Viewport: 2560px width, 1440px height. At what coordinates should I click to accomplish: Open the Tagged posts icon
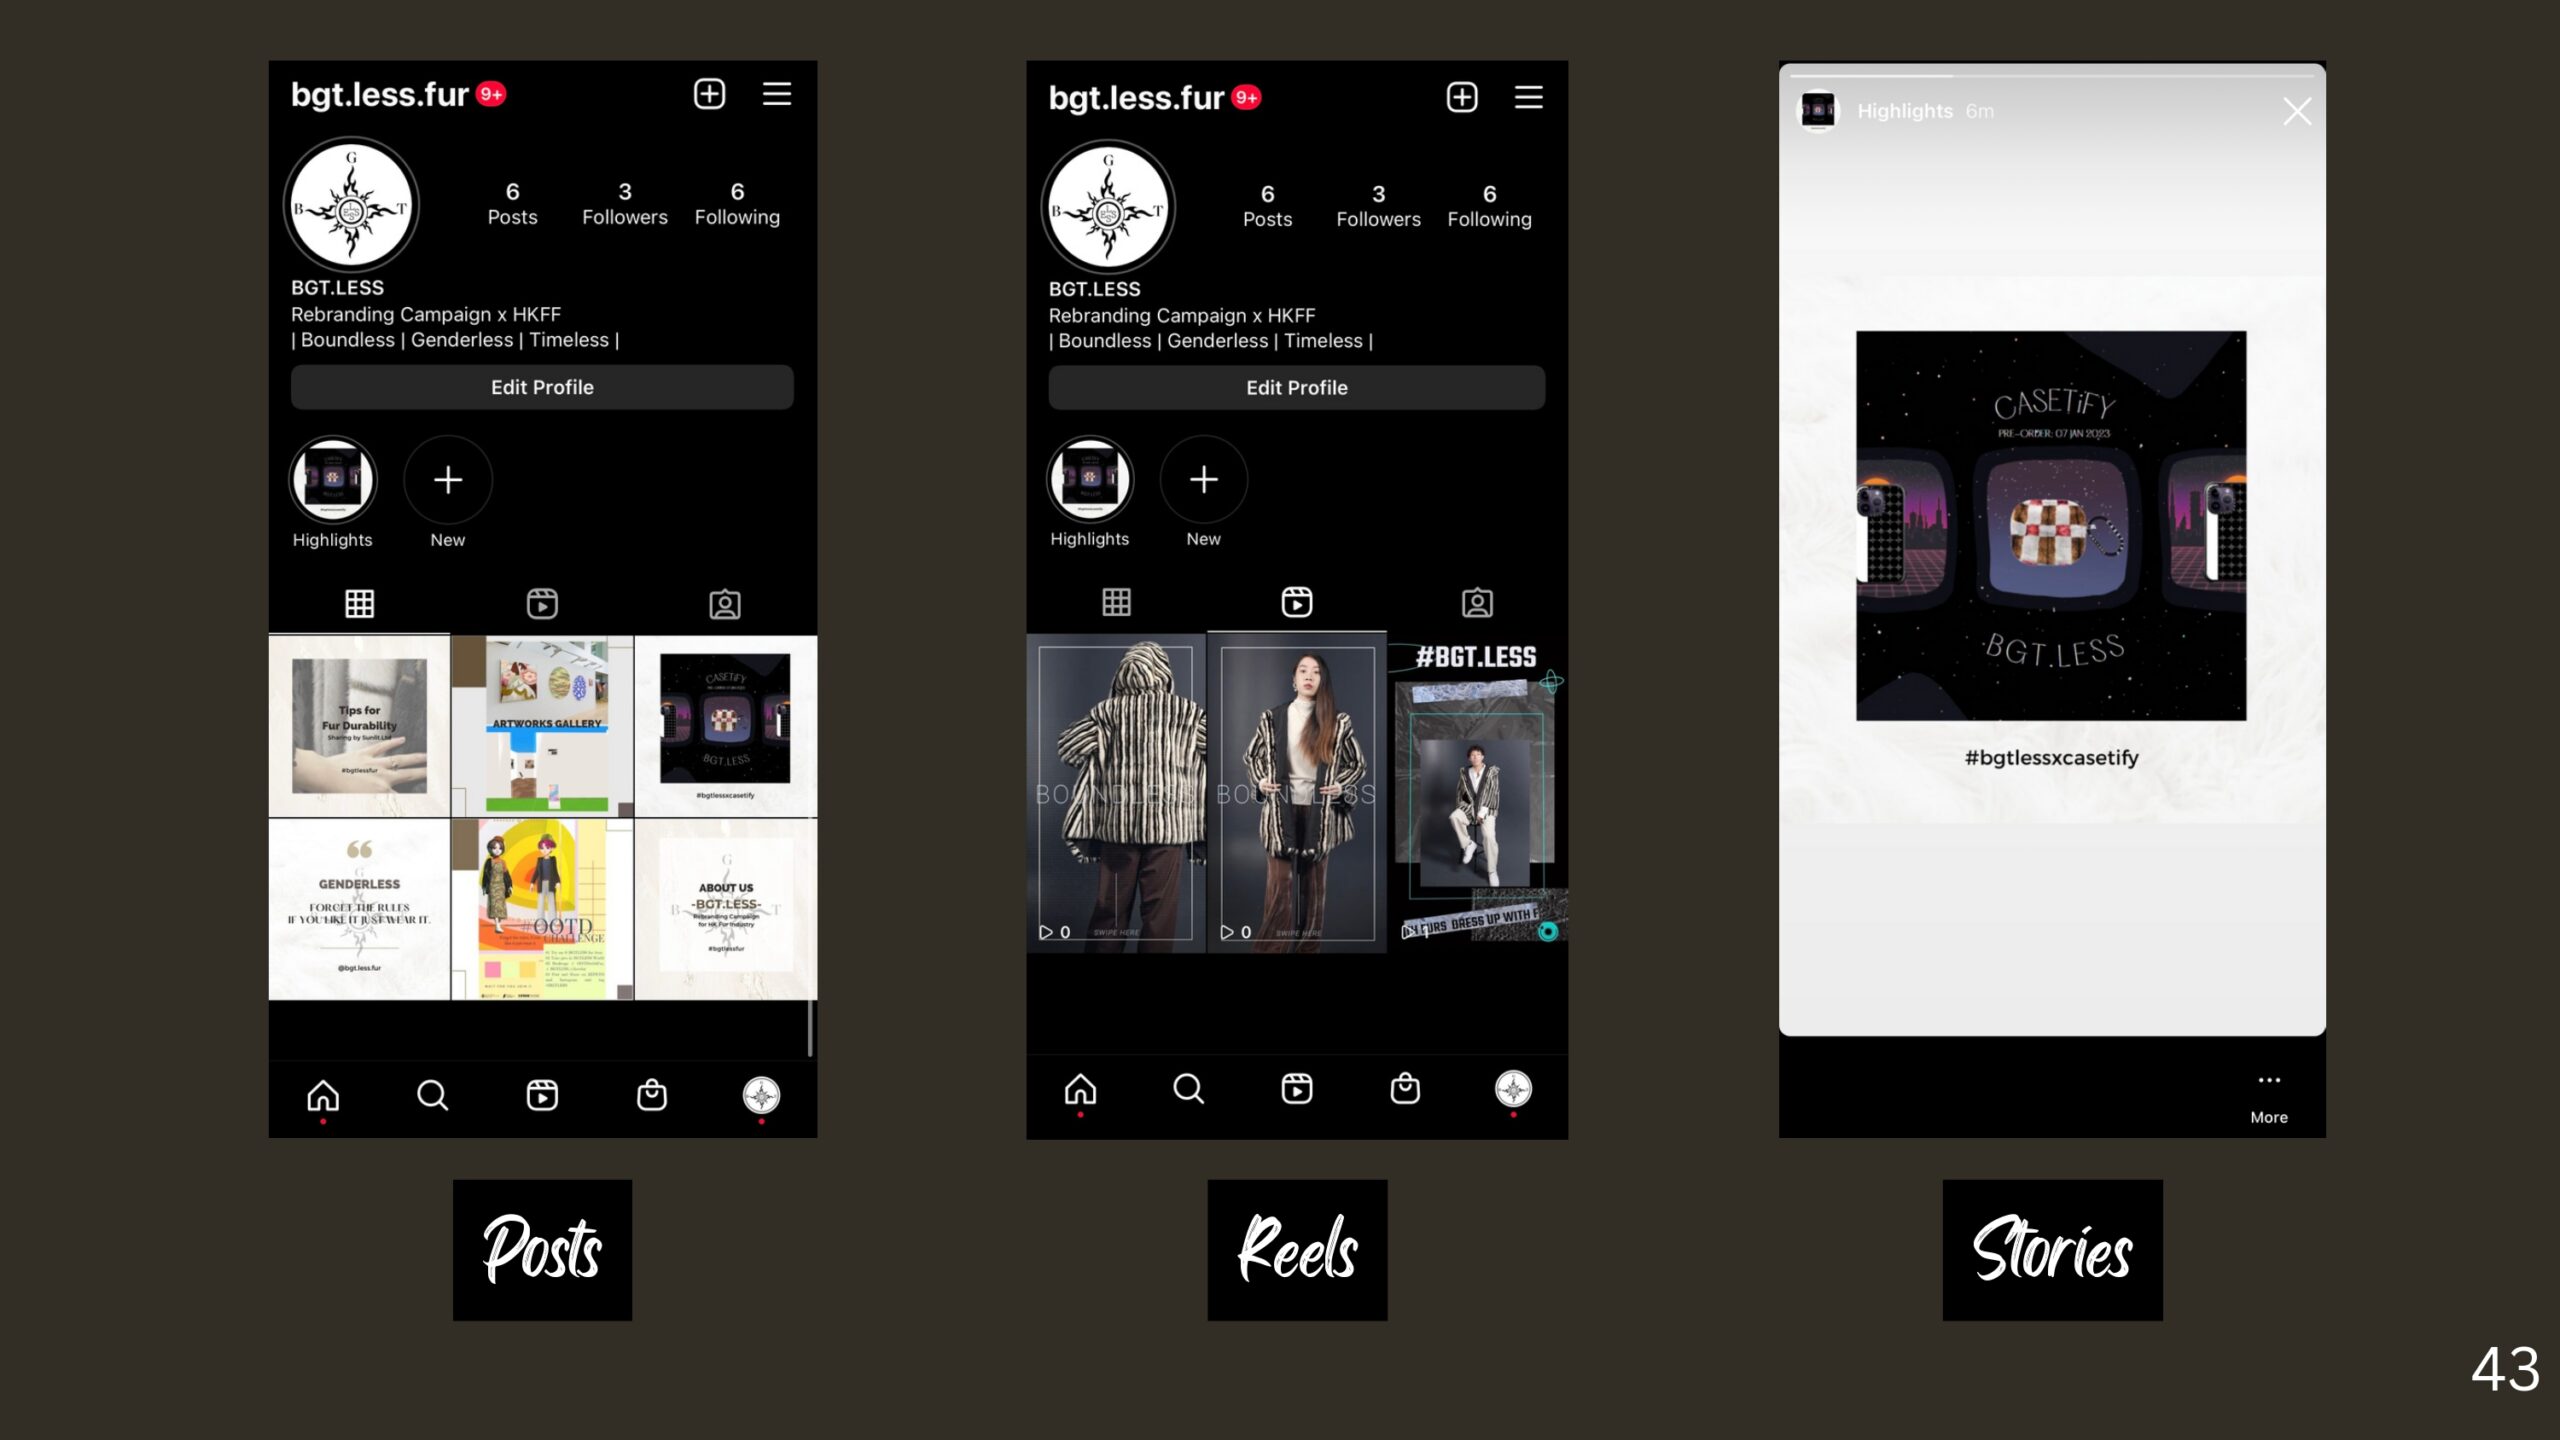click(724, 603)
